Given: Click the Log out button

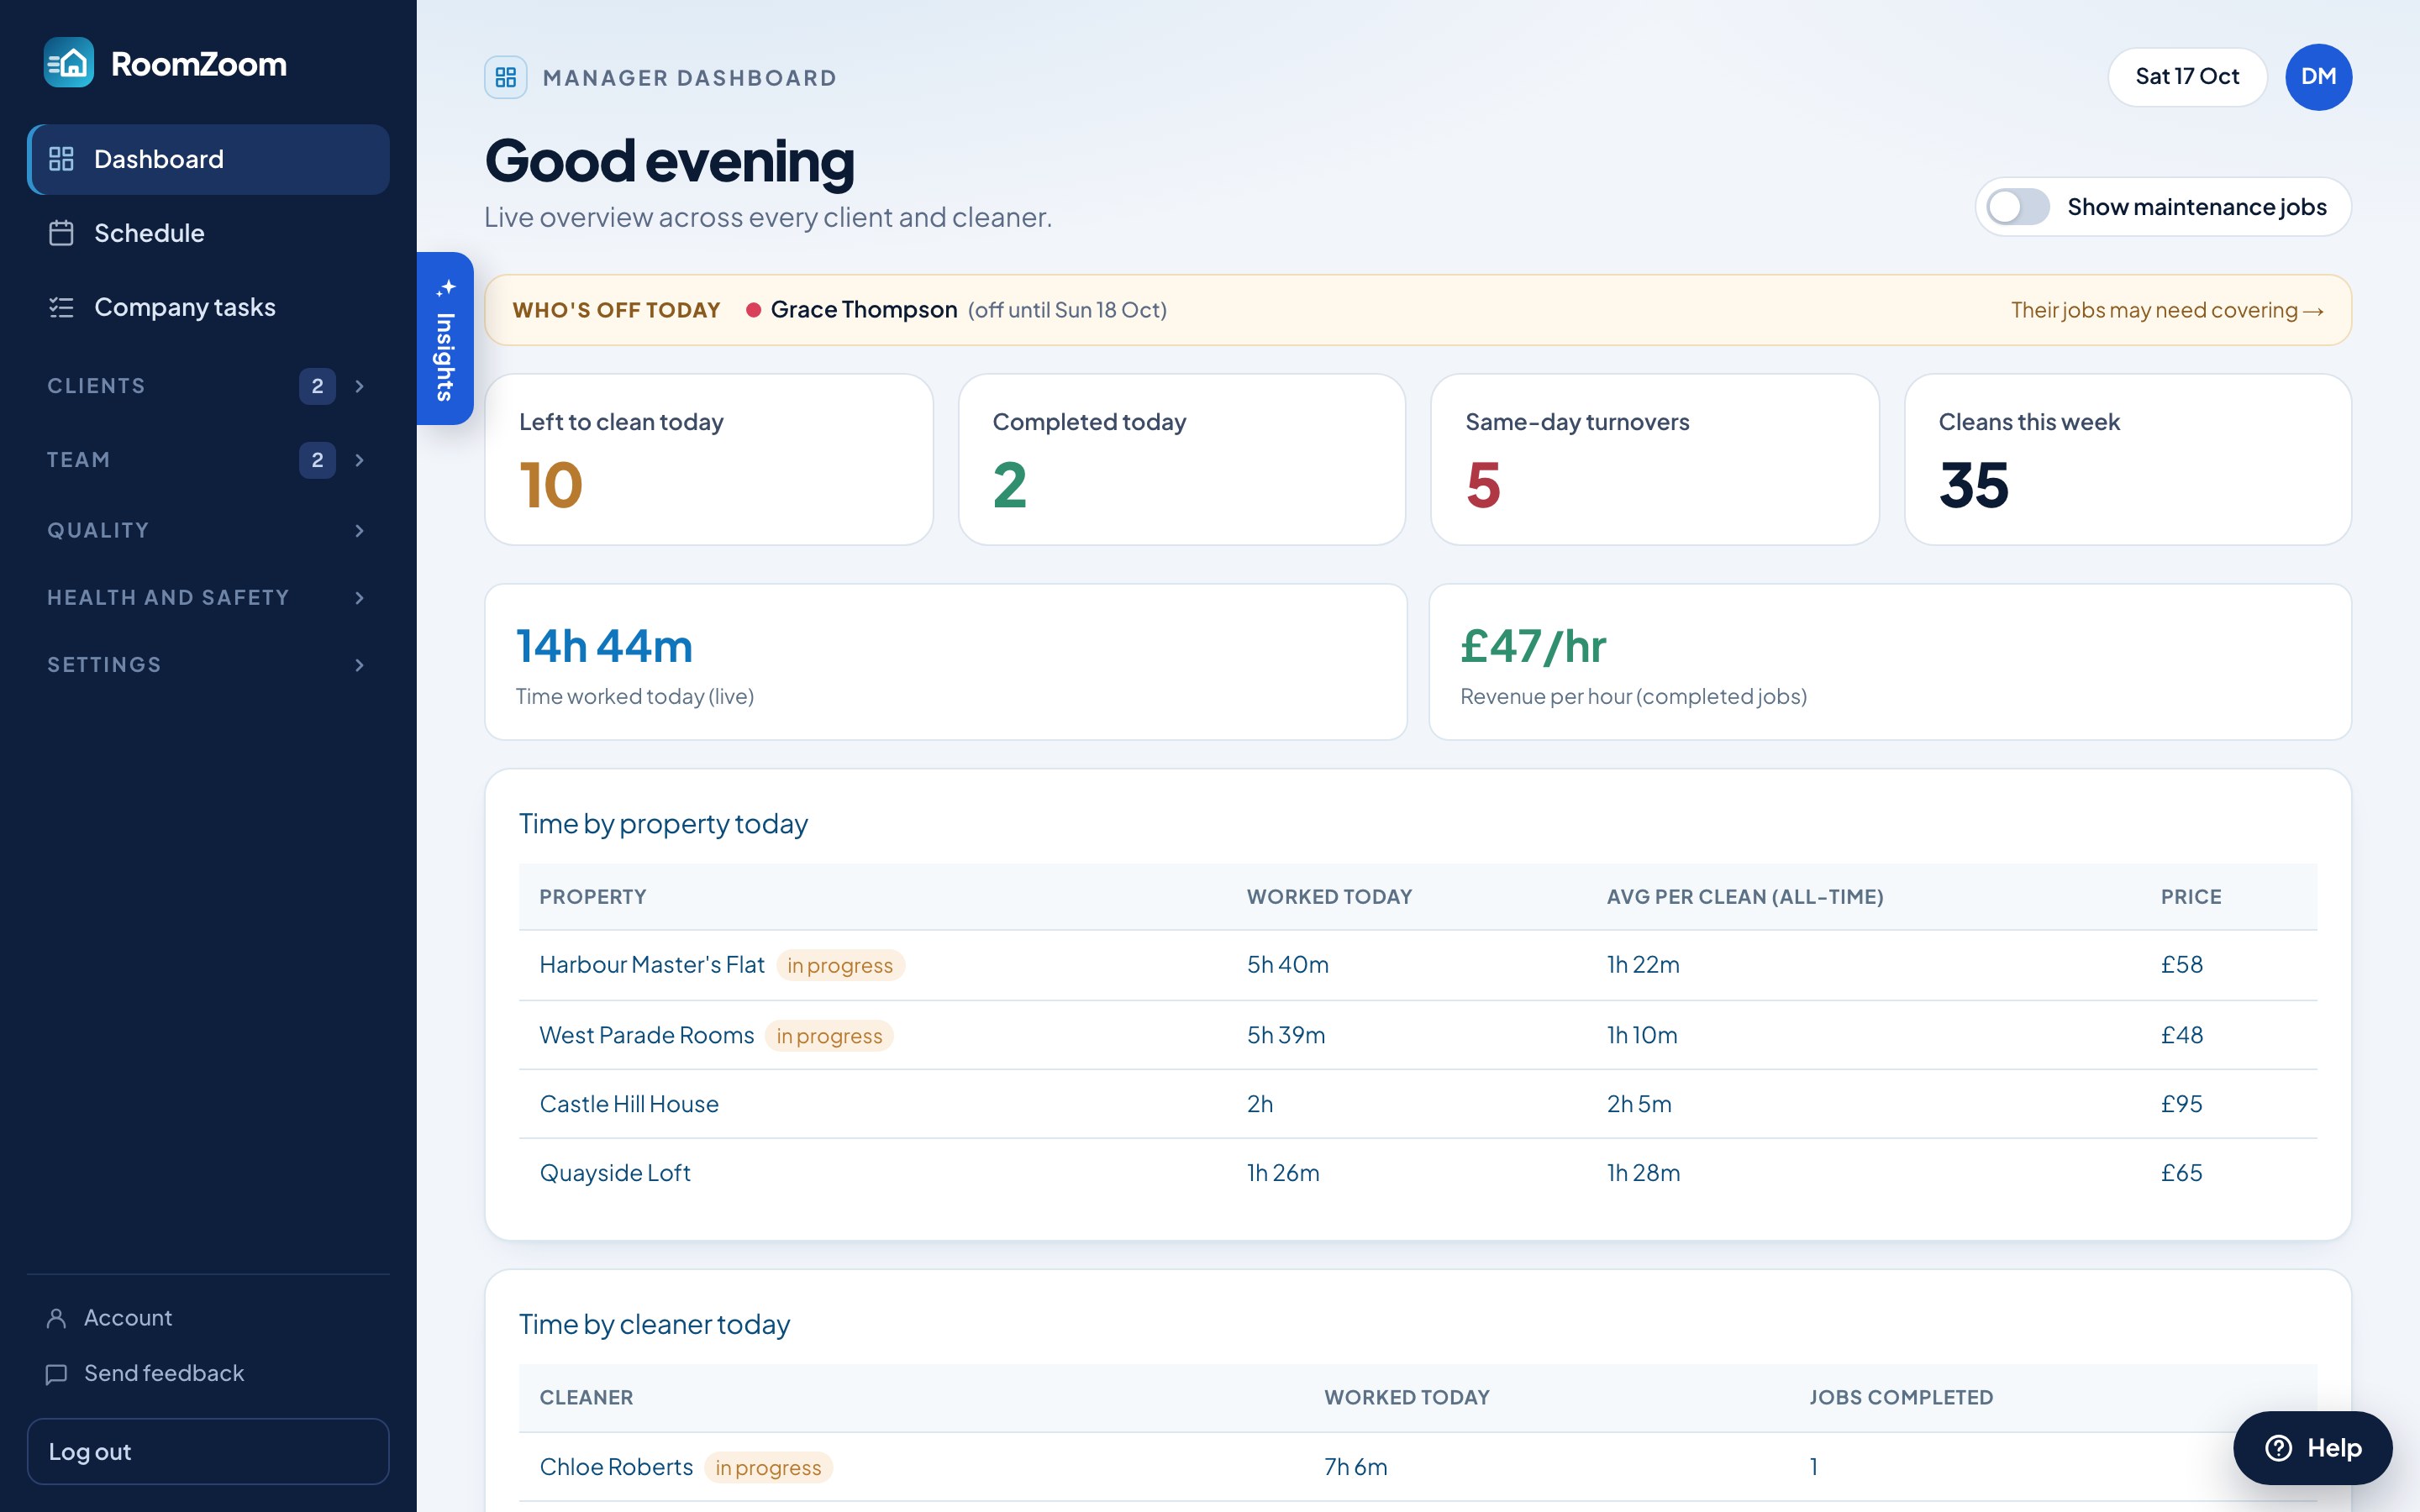Looking at the screenshot, I should (208, 1451).
